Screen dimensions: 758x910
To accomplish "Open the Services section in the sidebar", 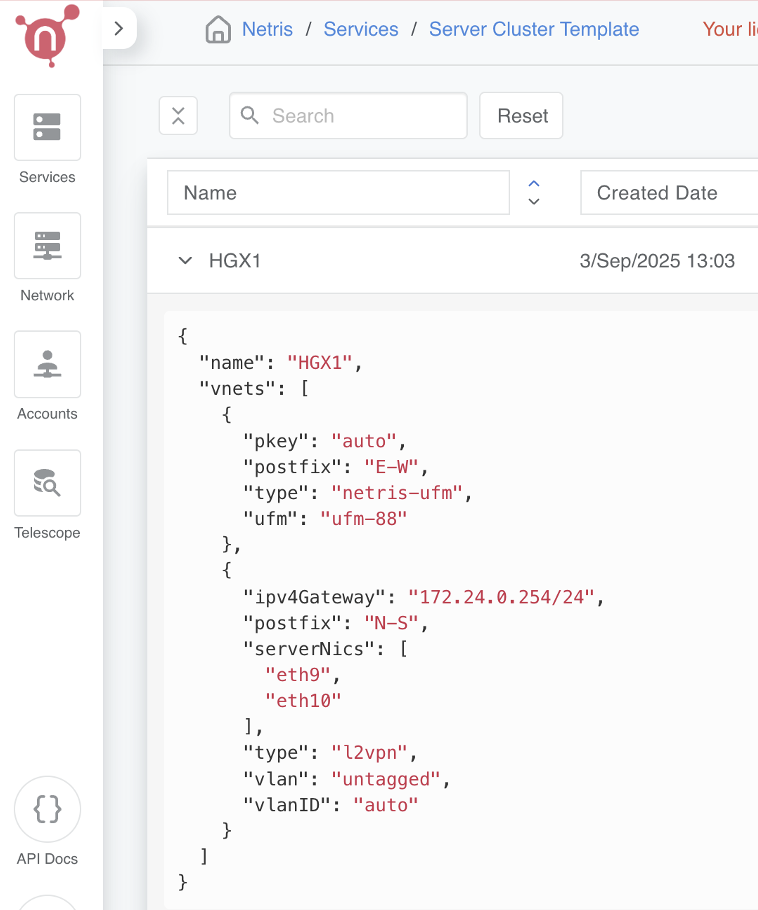I will pyautogui.click(x=47, y=128).
